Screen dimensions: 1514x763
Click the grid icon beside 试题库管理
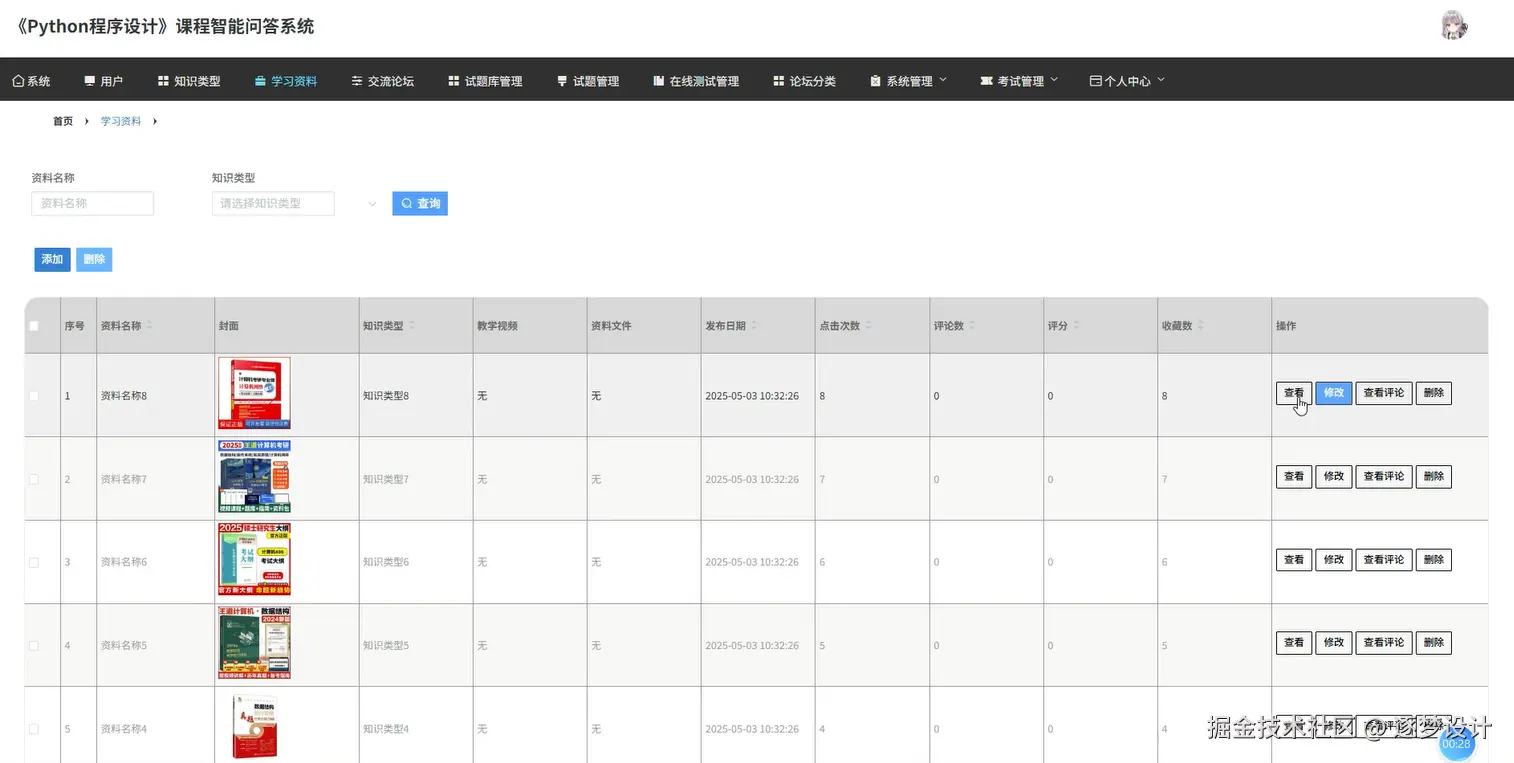coord(453,81)
